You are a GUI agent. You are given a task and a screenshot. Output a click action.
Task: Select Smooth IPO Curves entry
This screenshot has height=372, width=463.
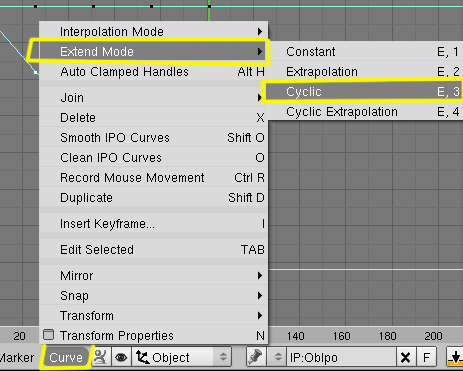154,138
